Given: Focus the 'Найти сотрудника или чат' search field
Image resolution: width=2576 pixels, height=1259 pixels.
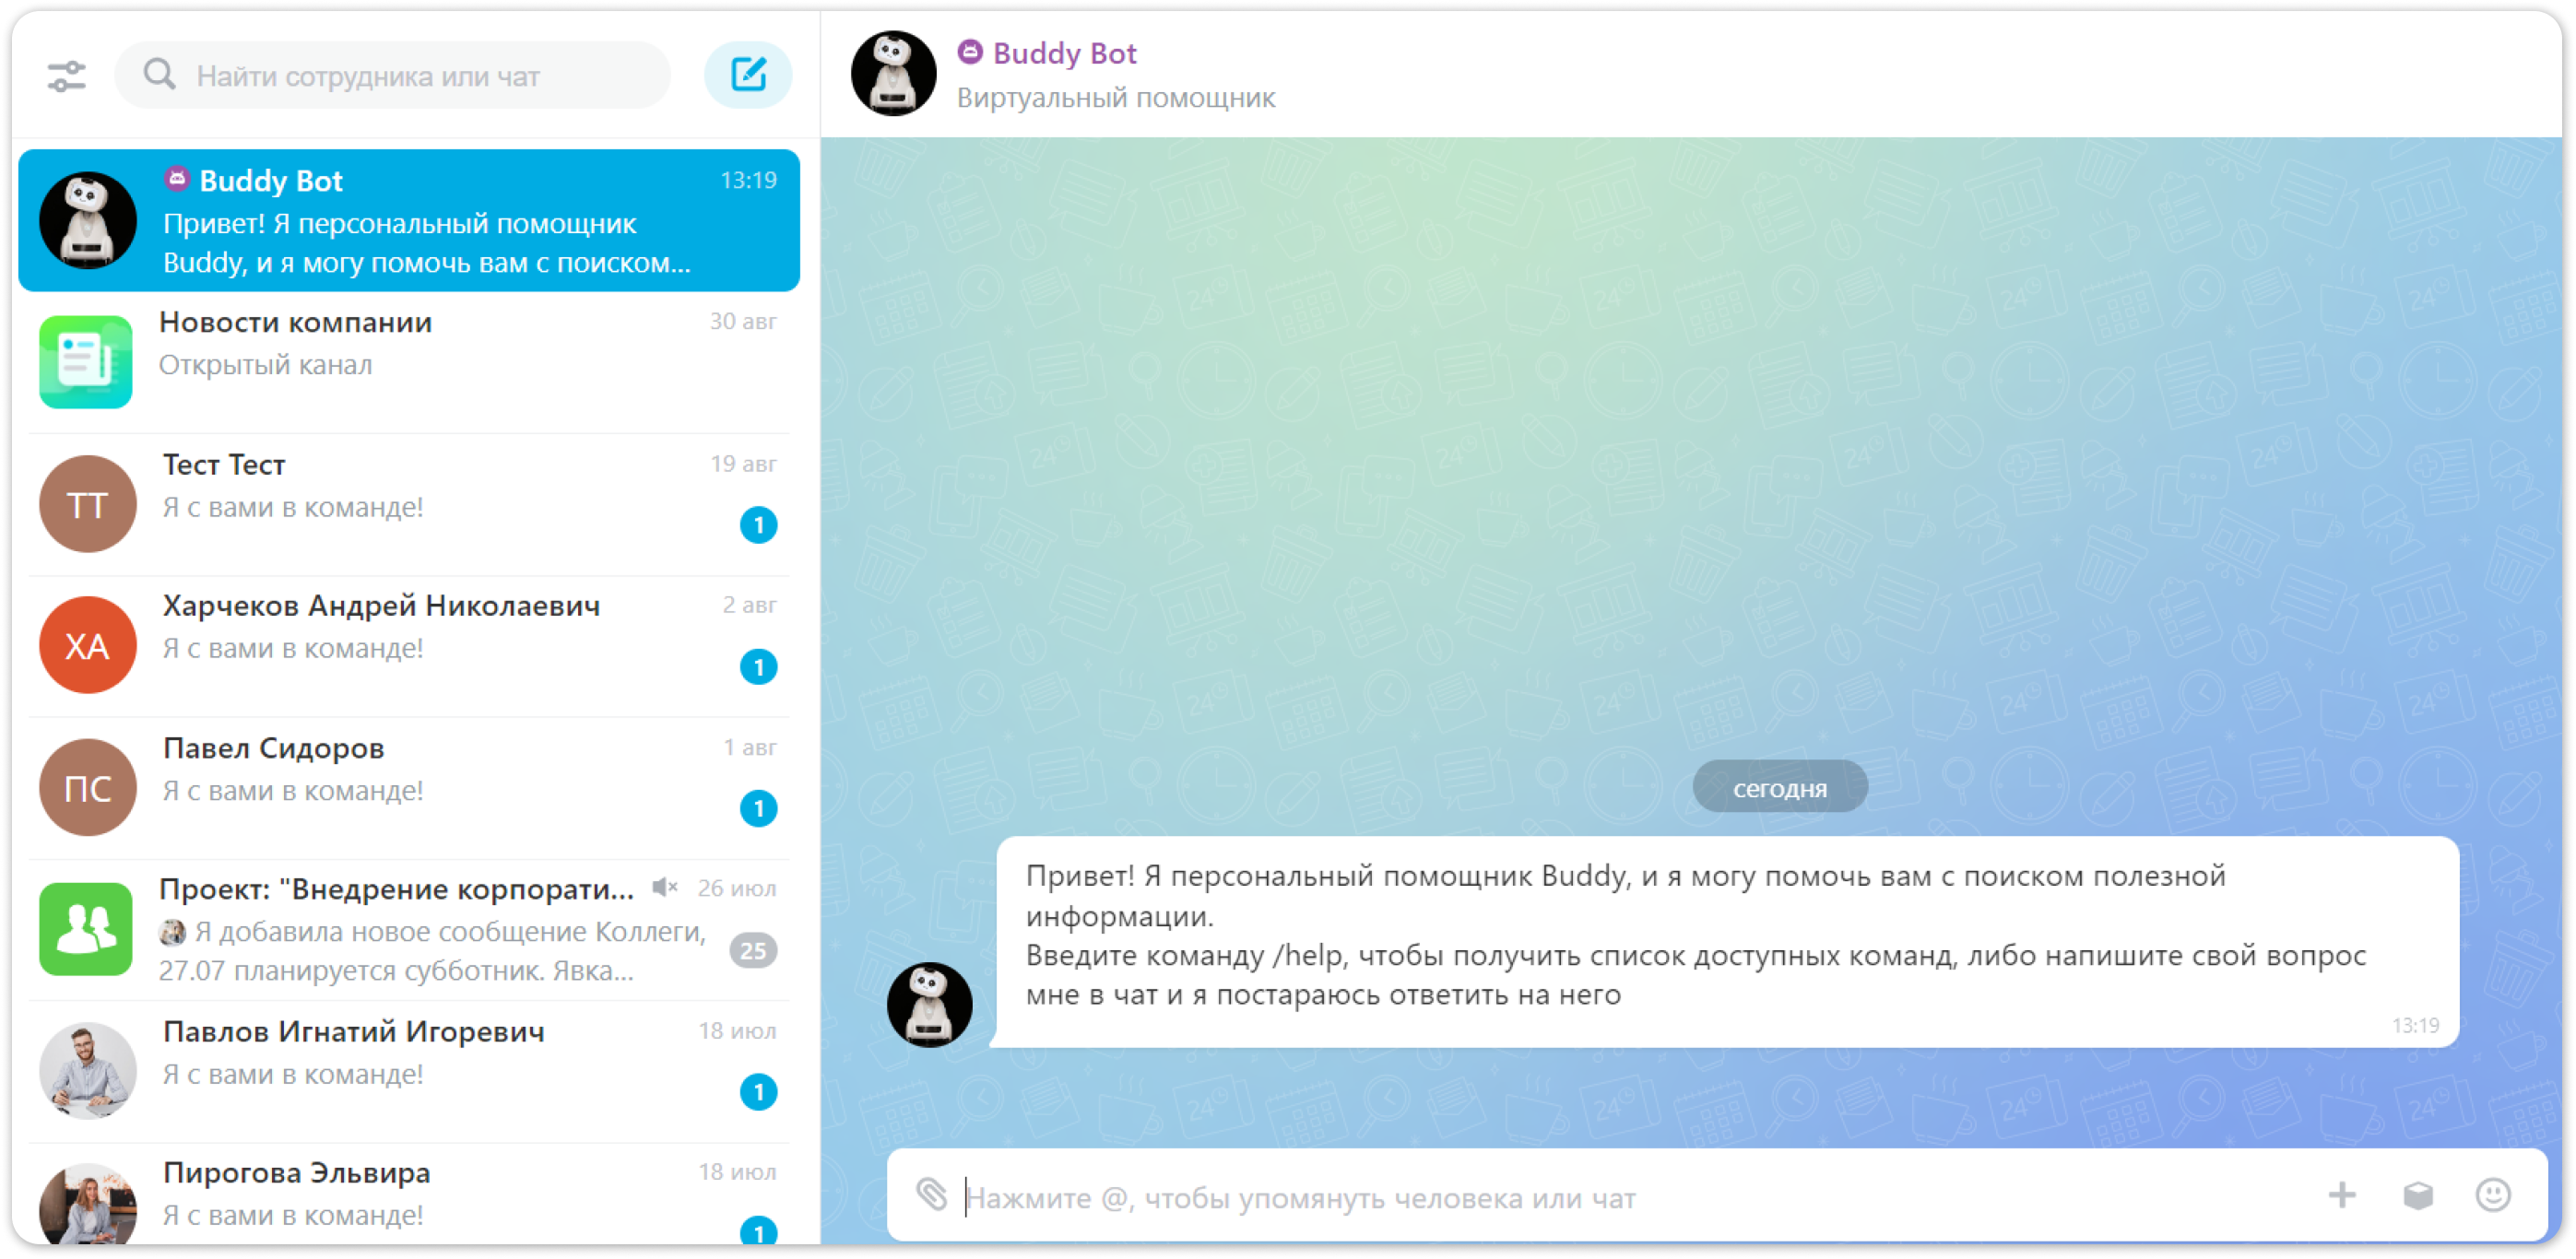Looking at the screenshot, I should click(x=392, y=75).
